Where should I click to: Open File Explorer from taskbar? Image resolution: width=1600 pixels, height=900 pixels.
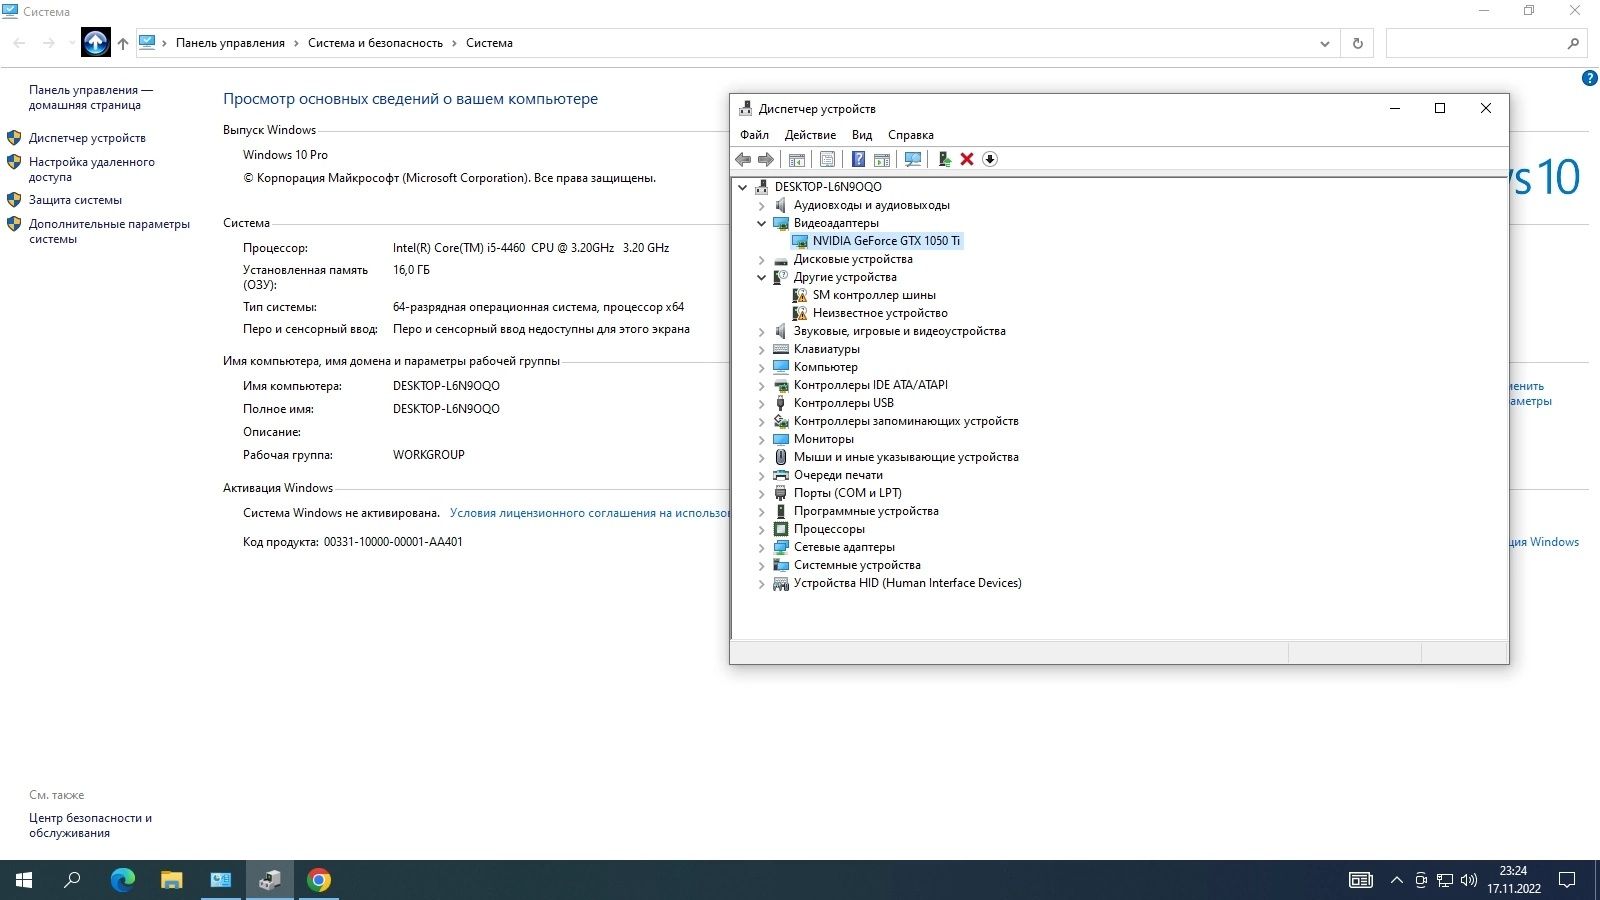tap(171, 880)
